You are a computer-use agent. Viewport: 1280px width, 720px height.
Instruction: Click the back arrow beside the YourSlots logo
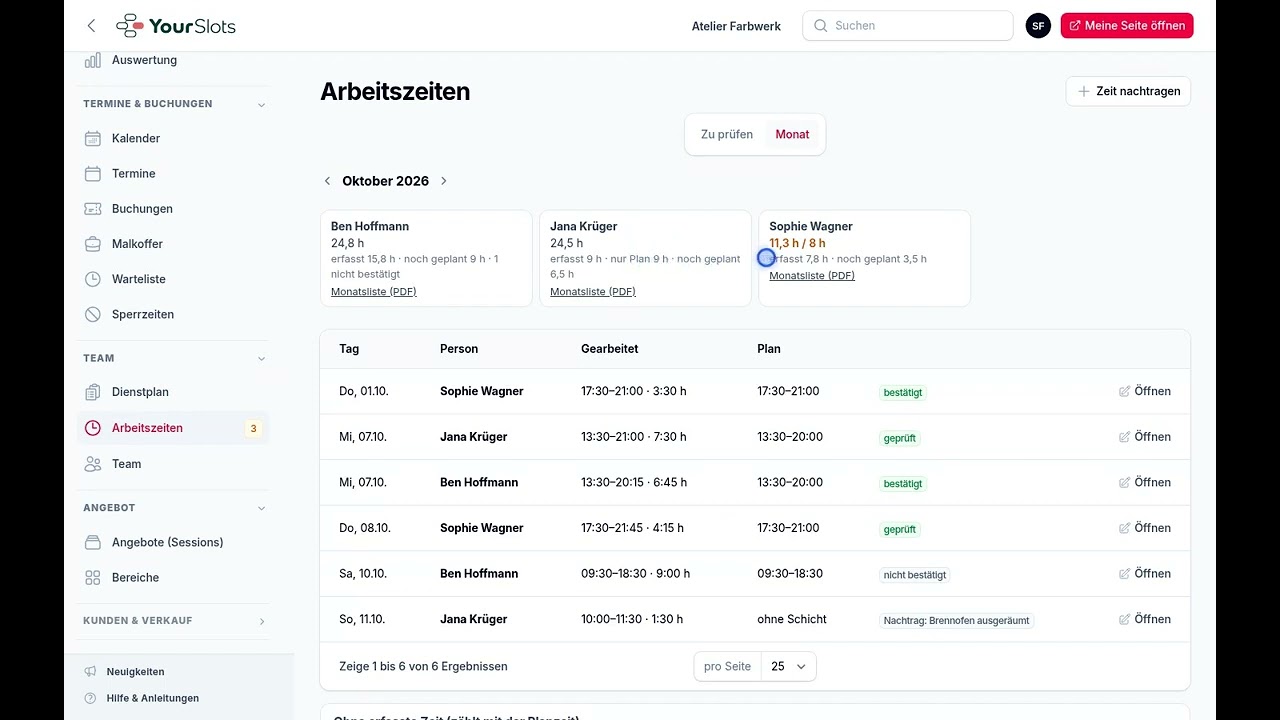(92, 26)
